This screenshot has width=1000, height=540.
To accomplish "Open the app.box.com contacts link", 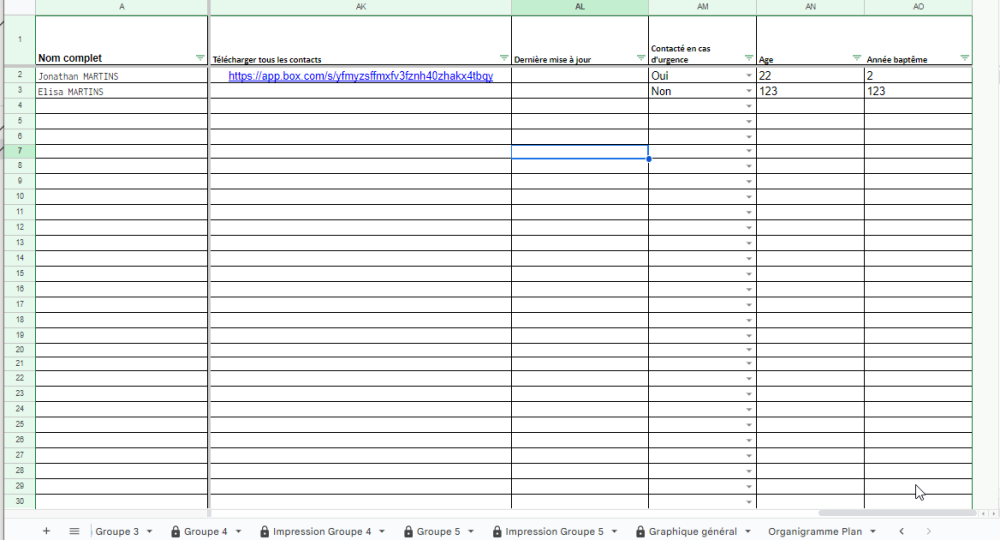I will 360,76.
